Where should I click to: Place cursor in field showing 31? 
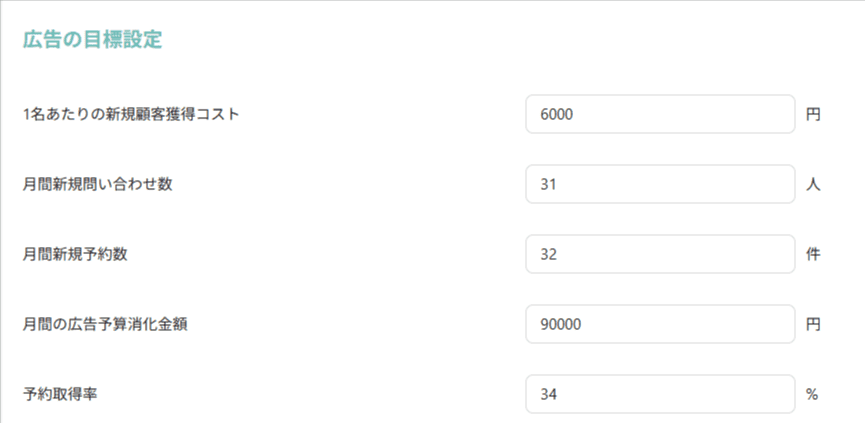660,184
